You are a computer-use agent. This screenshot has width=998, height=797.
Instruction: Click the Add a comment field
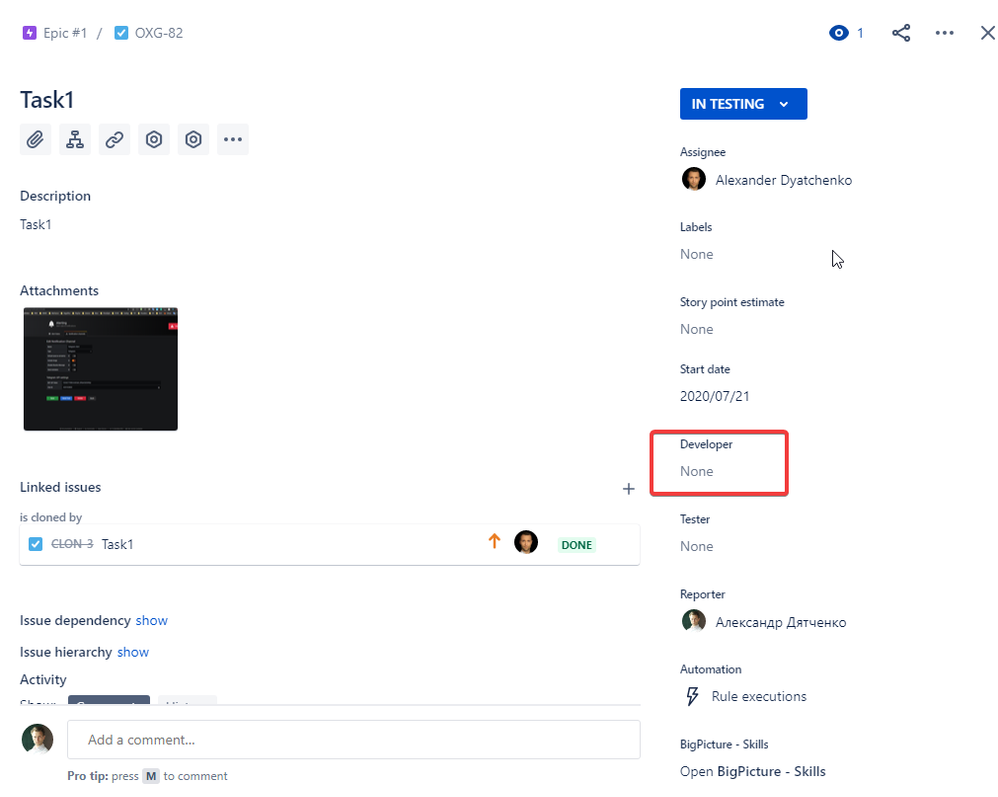coord(353,740)
